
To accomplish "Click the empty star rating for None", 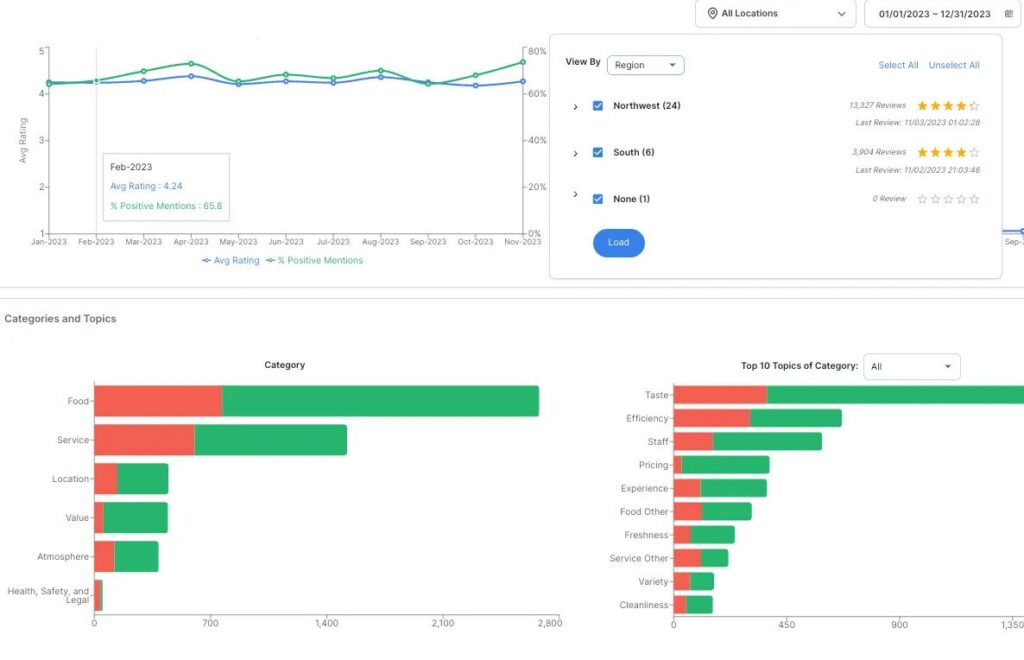I will [x=948, y=199].
